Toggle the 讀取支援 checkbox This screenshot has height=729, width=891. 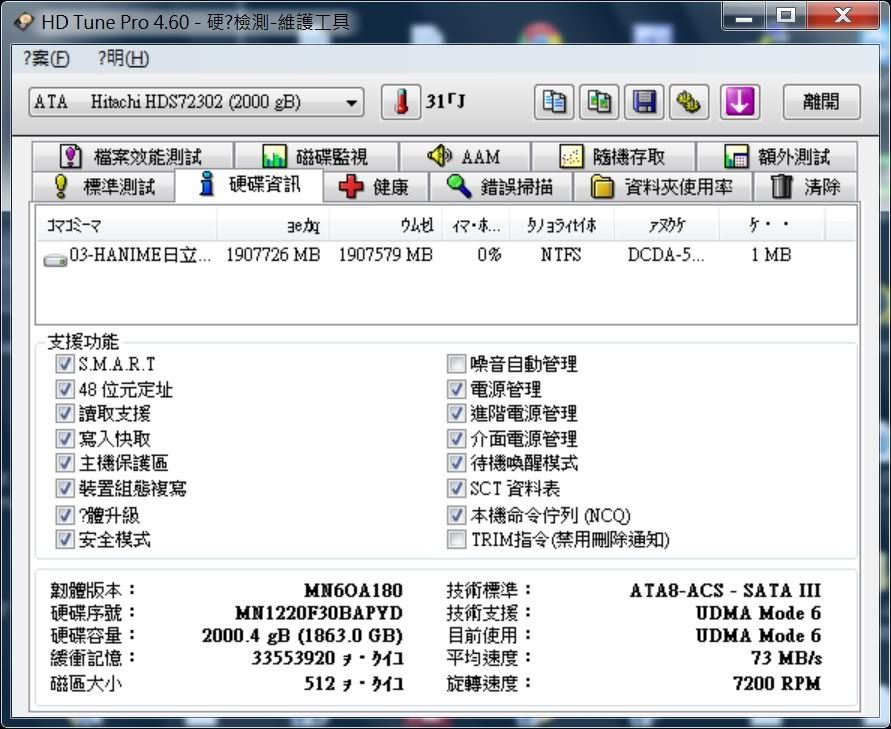point(65,414)
